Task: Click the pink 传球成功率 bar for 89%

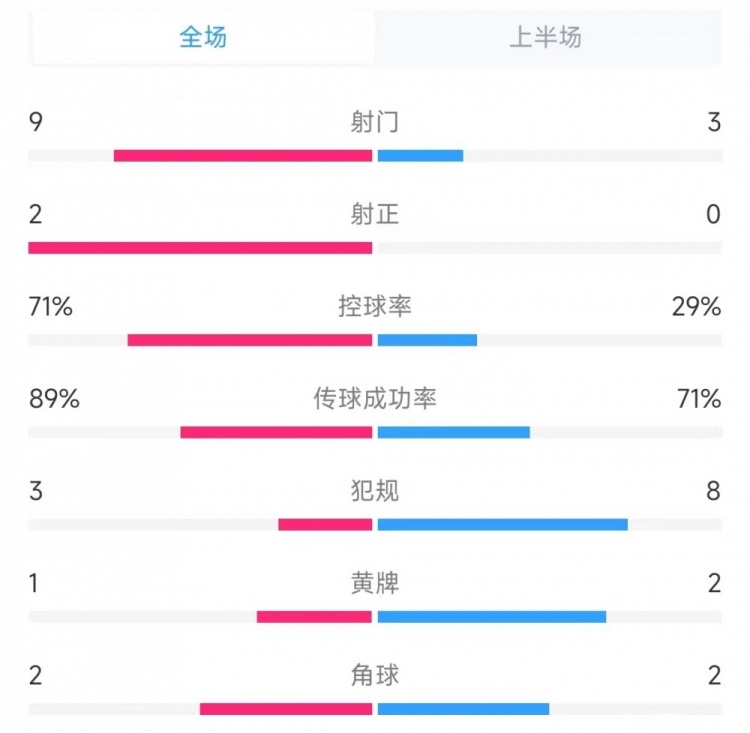Action: (x=276, y=433)
